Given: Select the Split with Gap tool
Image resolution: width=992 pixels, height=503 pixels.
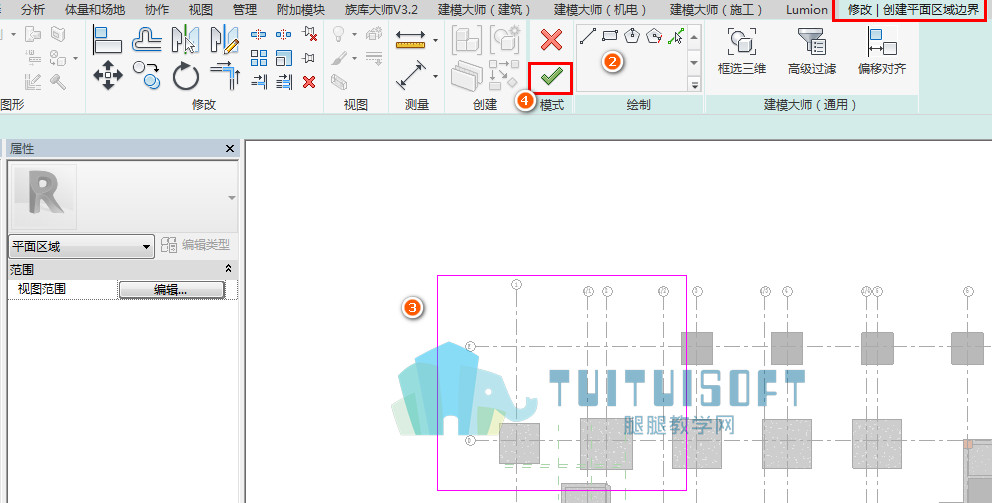Looking at the screenshot, I should point(283,34).
